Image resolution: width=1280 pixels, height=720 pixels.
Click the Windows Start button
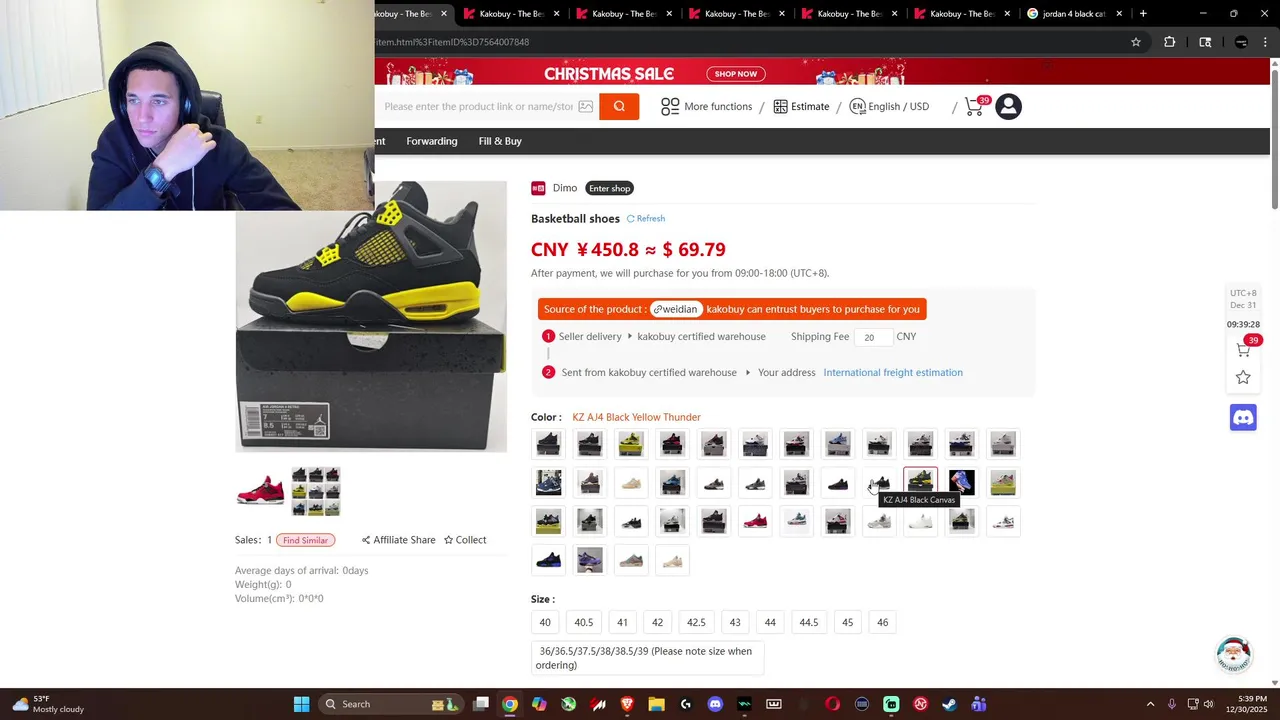tap(301, 704)
